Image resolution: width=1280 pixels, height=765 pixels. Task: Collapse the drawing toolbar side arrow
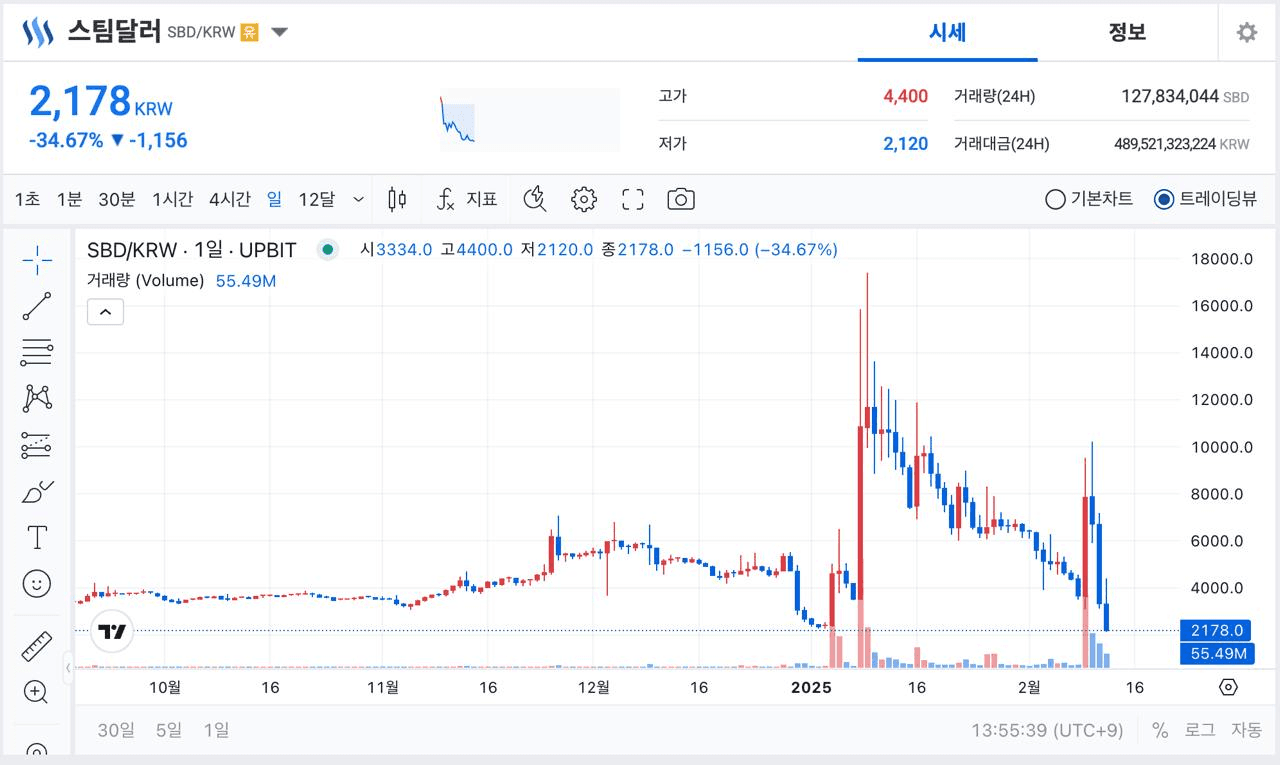tap(69, 667)
